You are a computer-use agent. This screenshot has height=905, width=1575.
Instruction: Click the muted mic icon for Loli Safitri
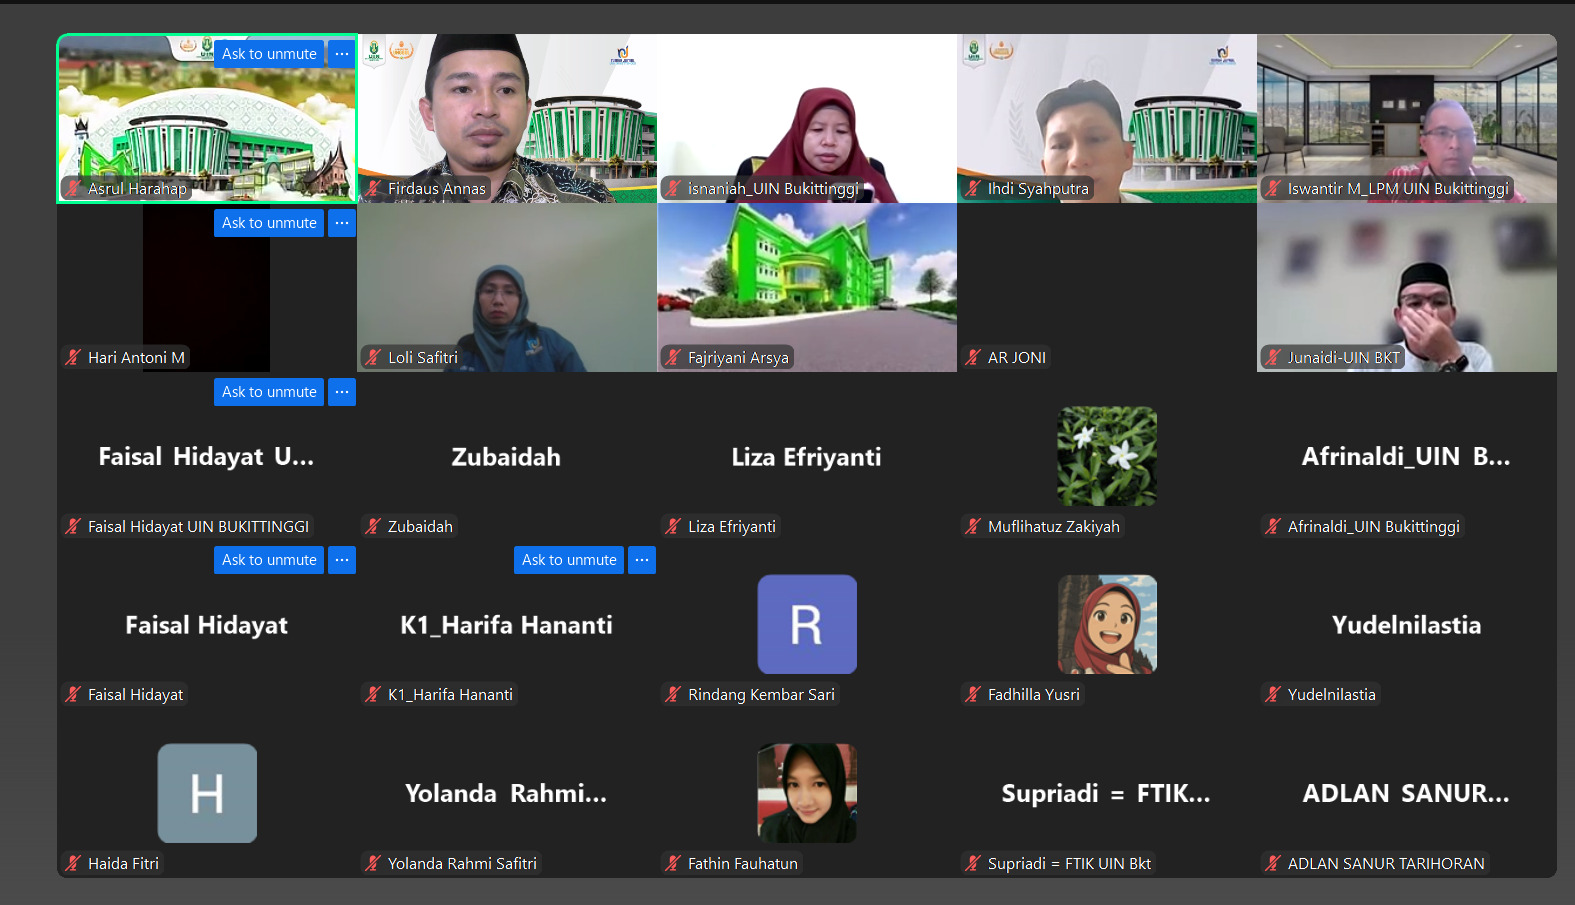[x=373, y=357]
